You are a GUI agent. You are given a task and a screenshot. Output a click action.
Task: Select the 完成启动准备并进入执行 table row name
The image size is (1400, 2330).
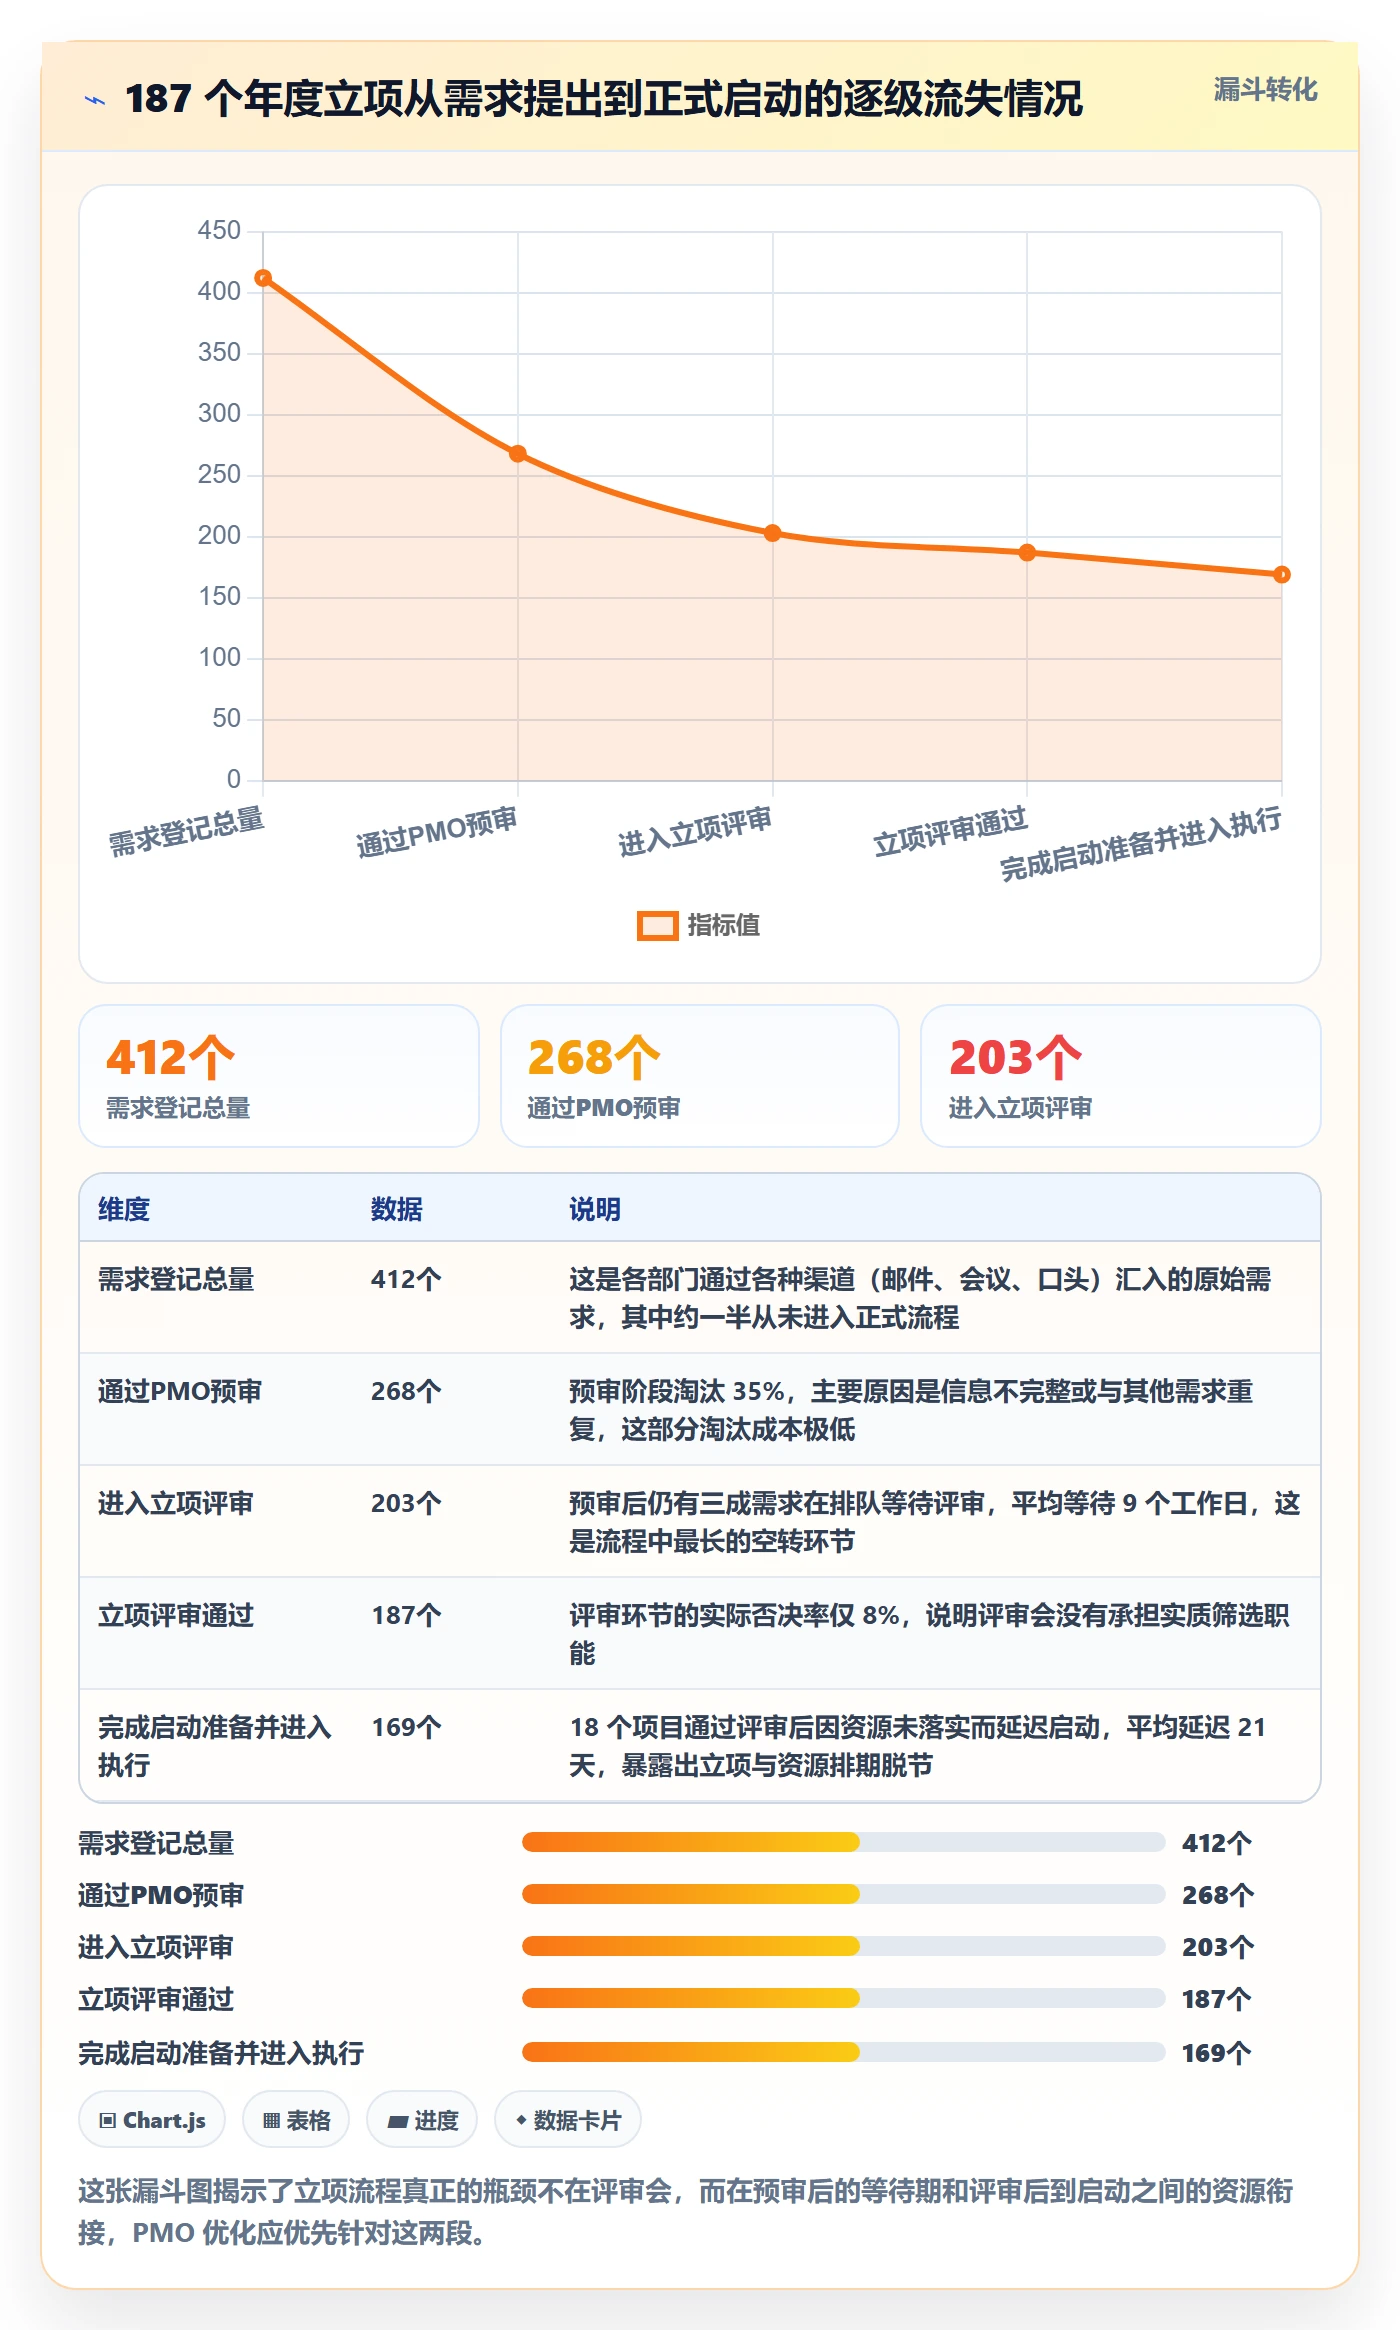tap(215, 1746)
